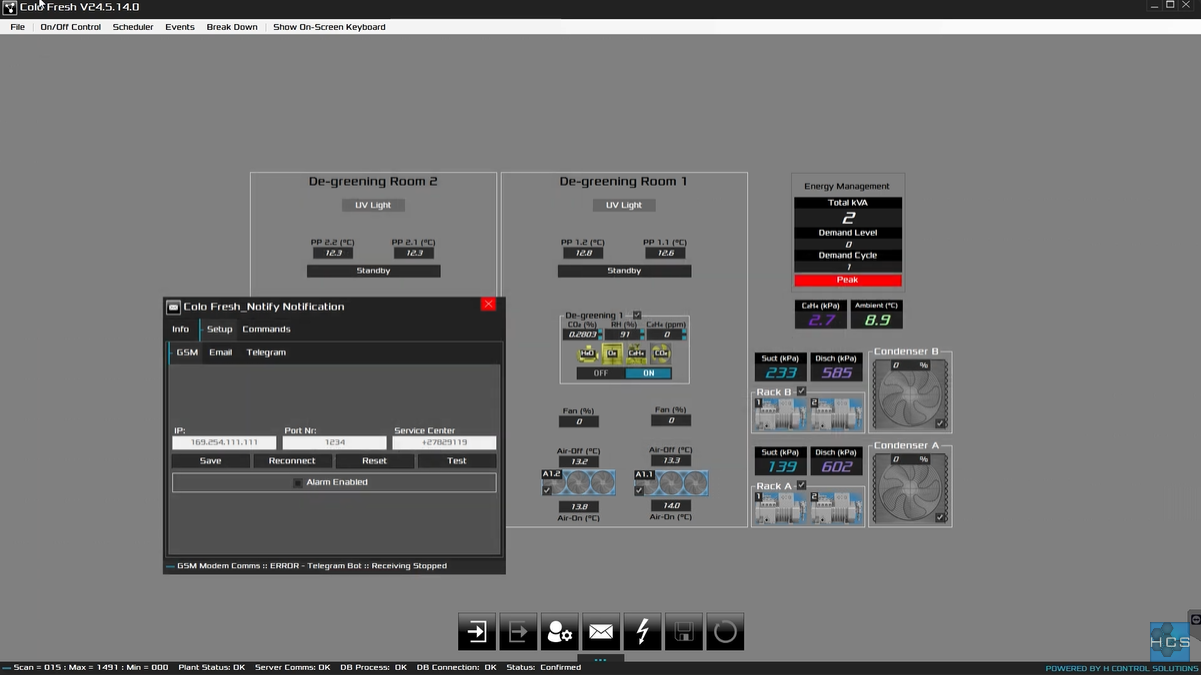
Task: Toggle the Condenser B checkbox
Action: point(939,424)
